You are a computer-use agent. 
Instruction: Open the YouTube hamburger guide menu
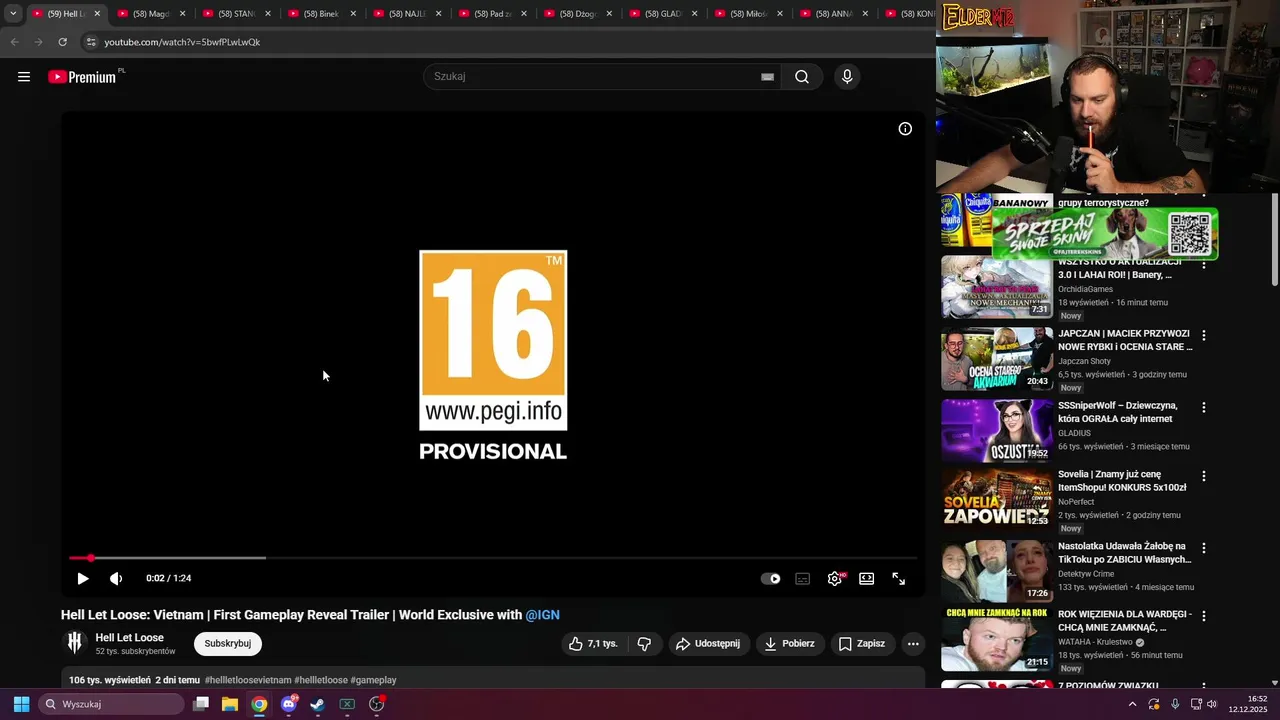(x=24, y=77)
